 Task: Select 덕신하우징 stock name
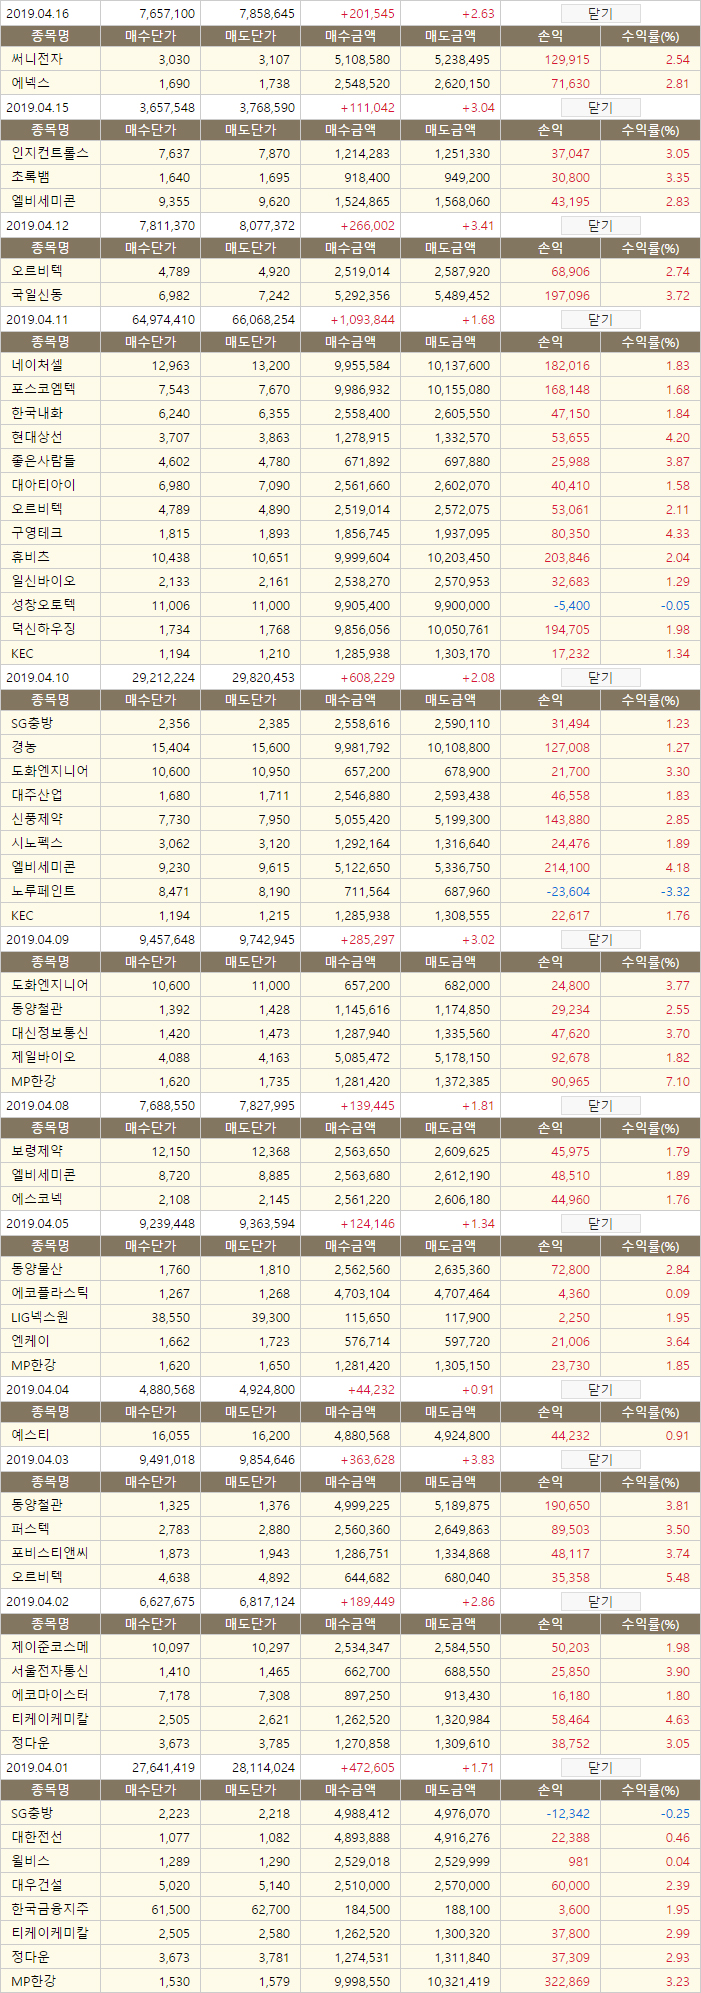[x=43, y=630]
